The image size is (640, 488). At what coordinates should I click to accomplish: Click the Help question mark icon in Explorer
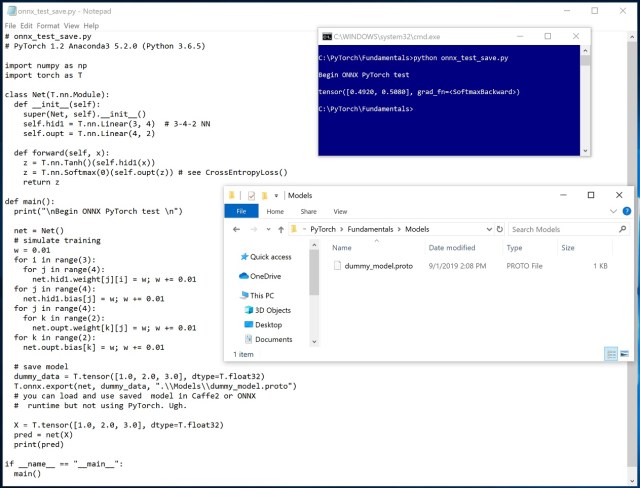pos(626,212)
